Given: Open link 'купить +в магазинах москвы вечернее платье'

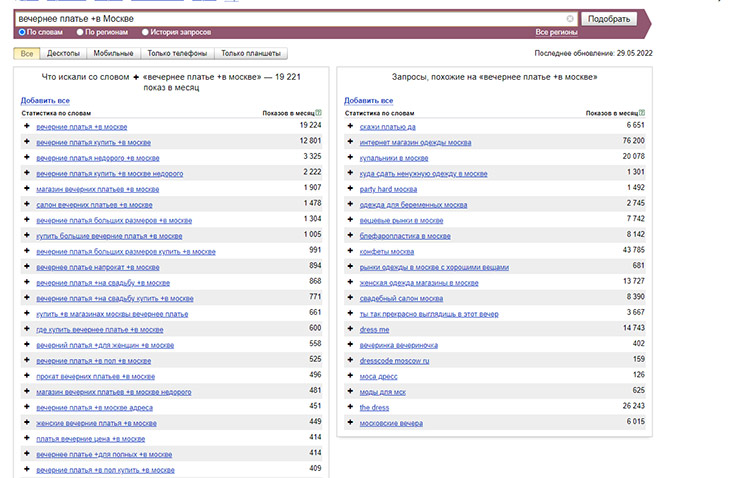Looking at the screenshot, I should point(112,314).
